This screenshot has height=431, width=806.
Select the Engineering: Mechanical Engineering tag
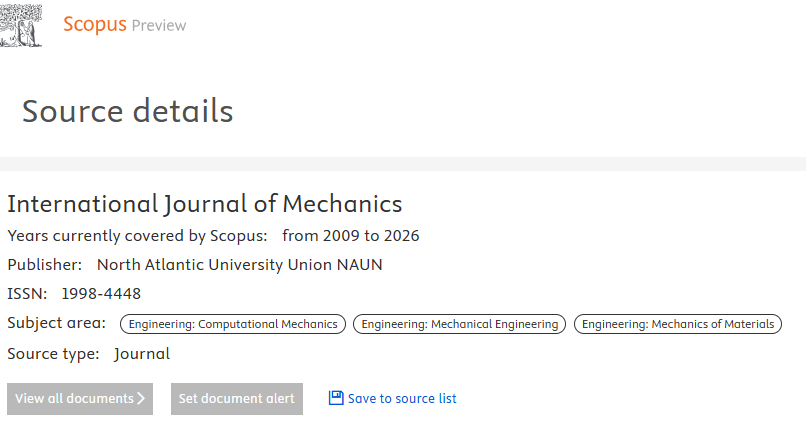pos(460,324)
